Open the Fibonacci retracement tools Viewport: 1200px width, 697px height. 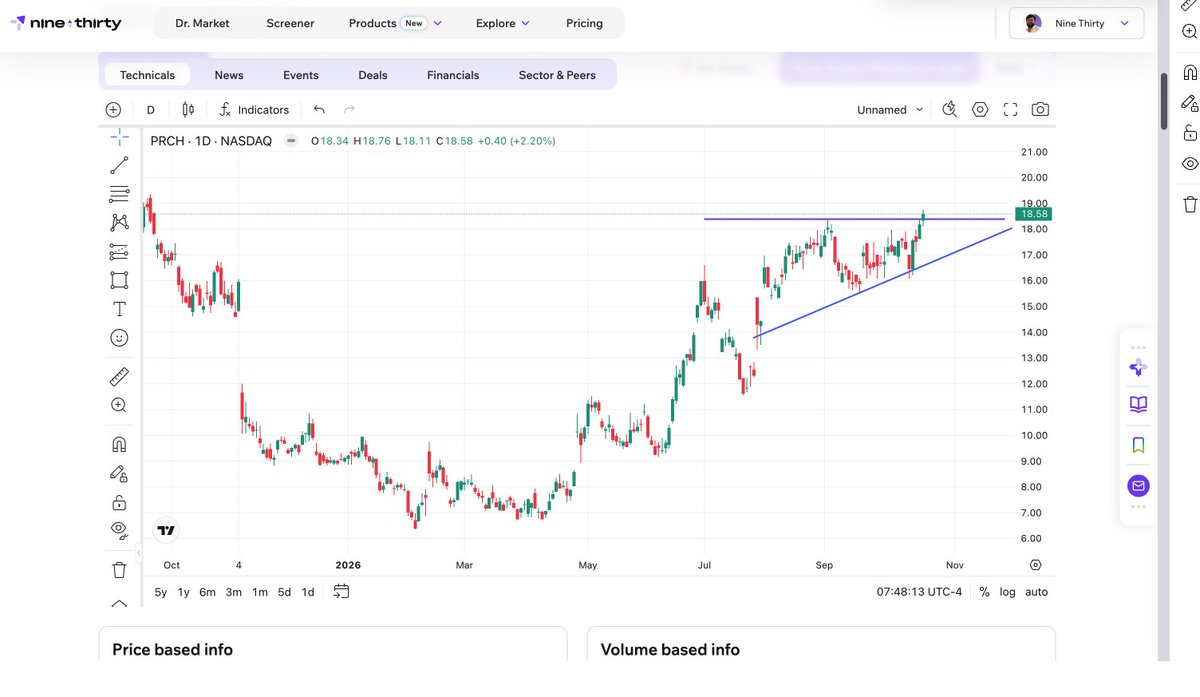point(119,194)
